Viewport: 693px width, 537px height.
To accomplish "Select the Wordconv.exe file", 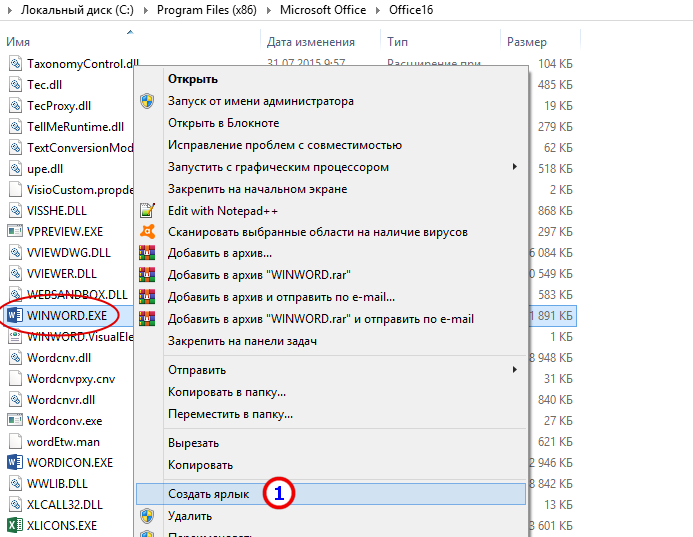I will (x=64, y=421).
